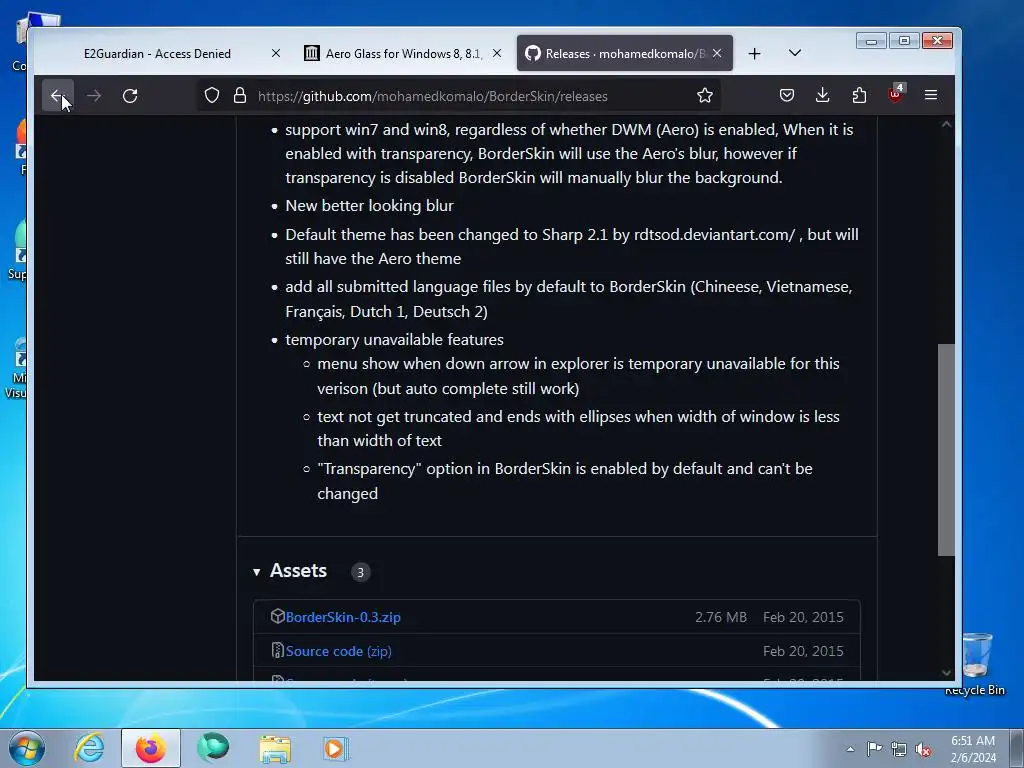This screenshot has width=1024, height=768.
Task: Switch to E2Guardian - Access Denied tab
Action: (157, 54)
